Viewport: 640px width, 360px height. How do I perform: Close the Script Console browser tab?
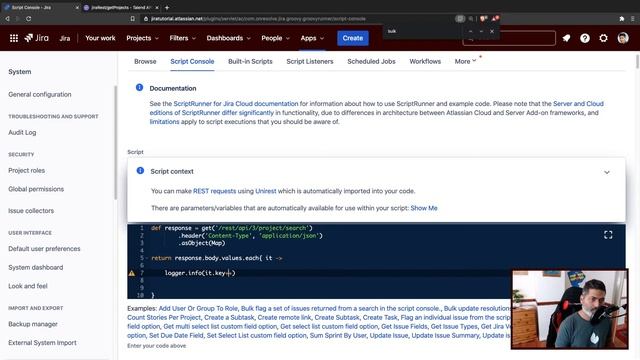[77, 7]
